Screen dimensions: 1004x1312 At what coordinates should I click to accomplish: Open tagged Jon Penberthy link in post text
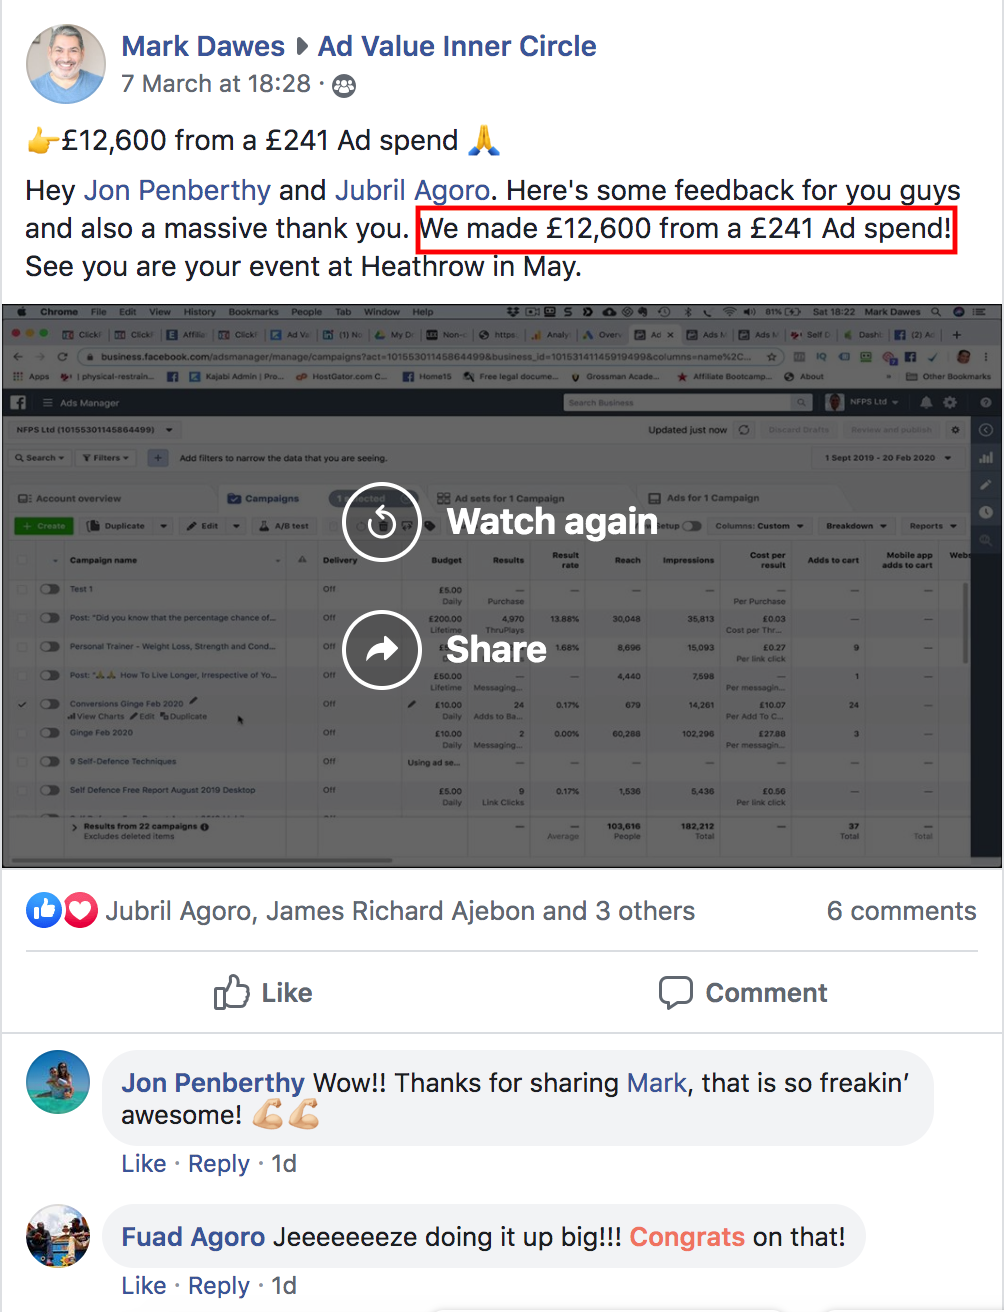click(177, 190)
